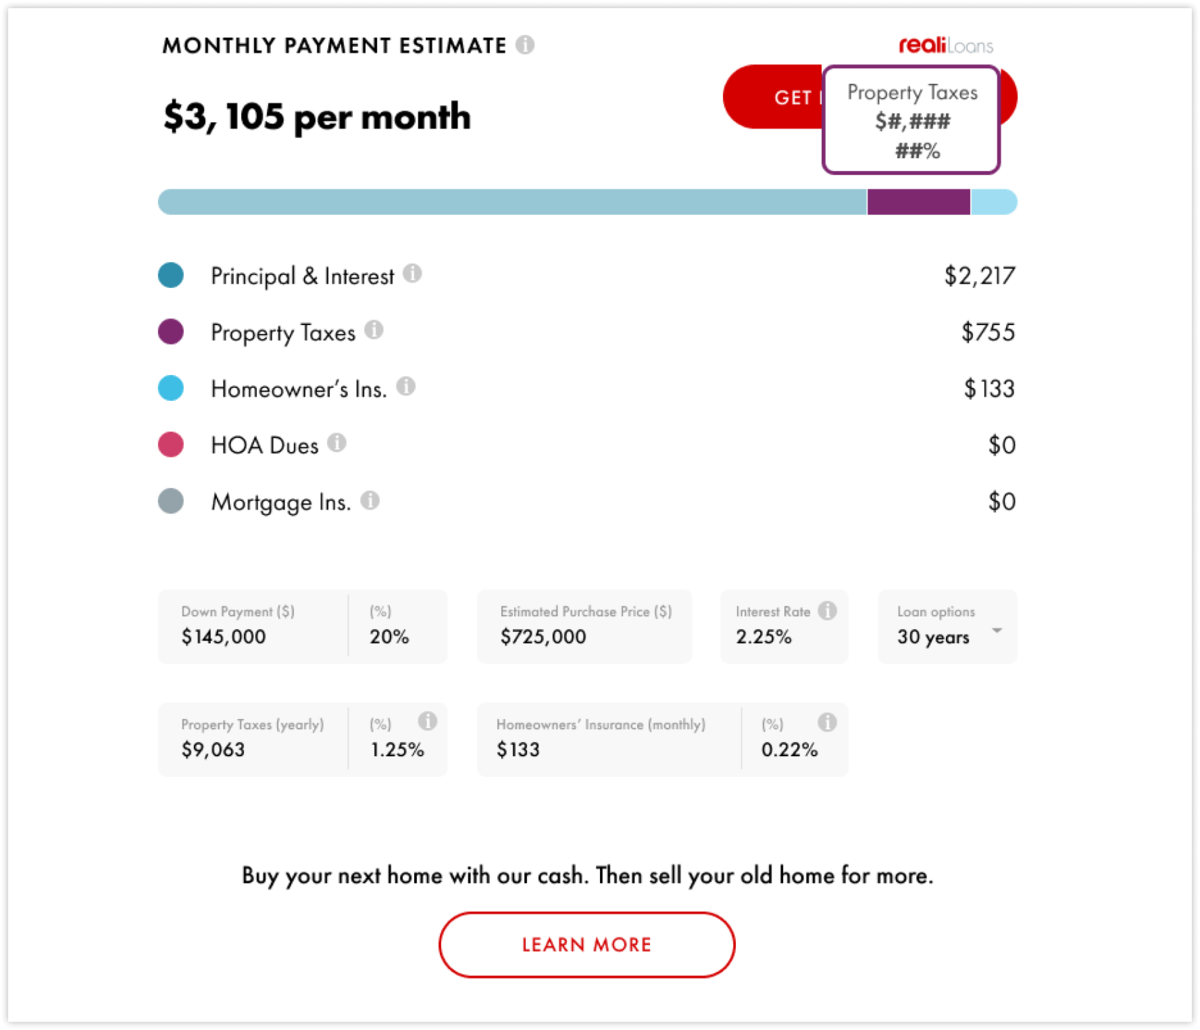Click the Learn More button

click(587, 945)
